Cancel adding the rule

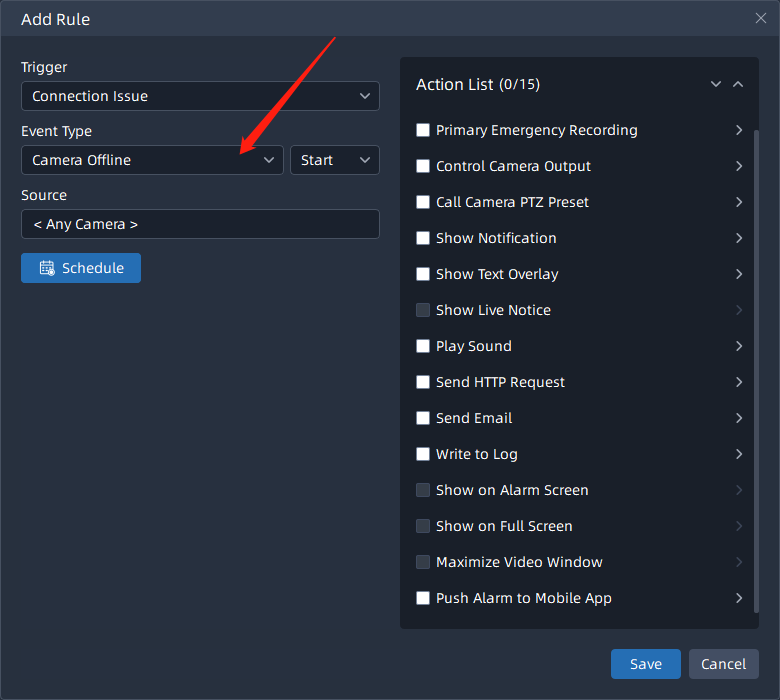pos(723,664)
